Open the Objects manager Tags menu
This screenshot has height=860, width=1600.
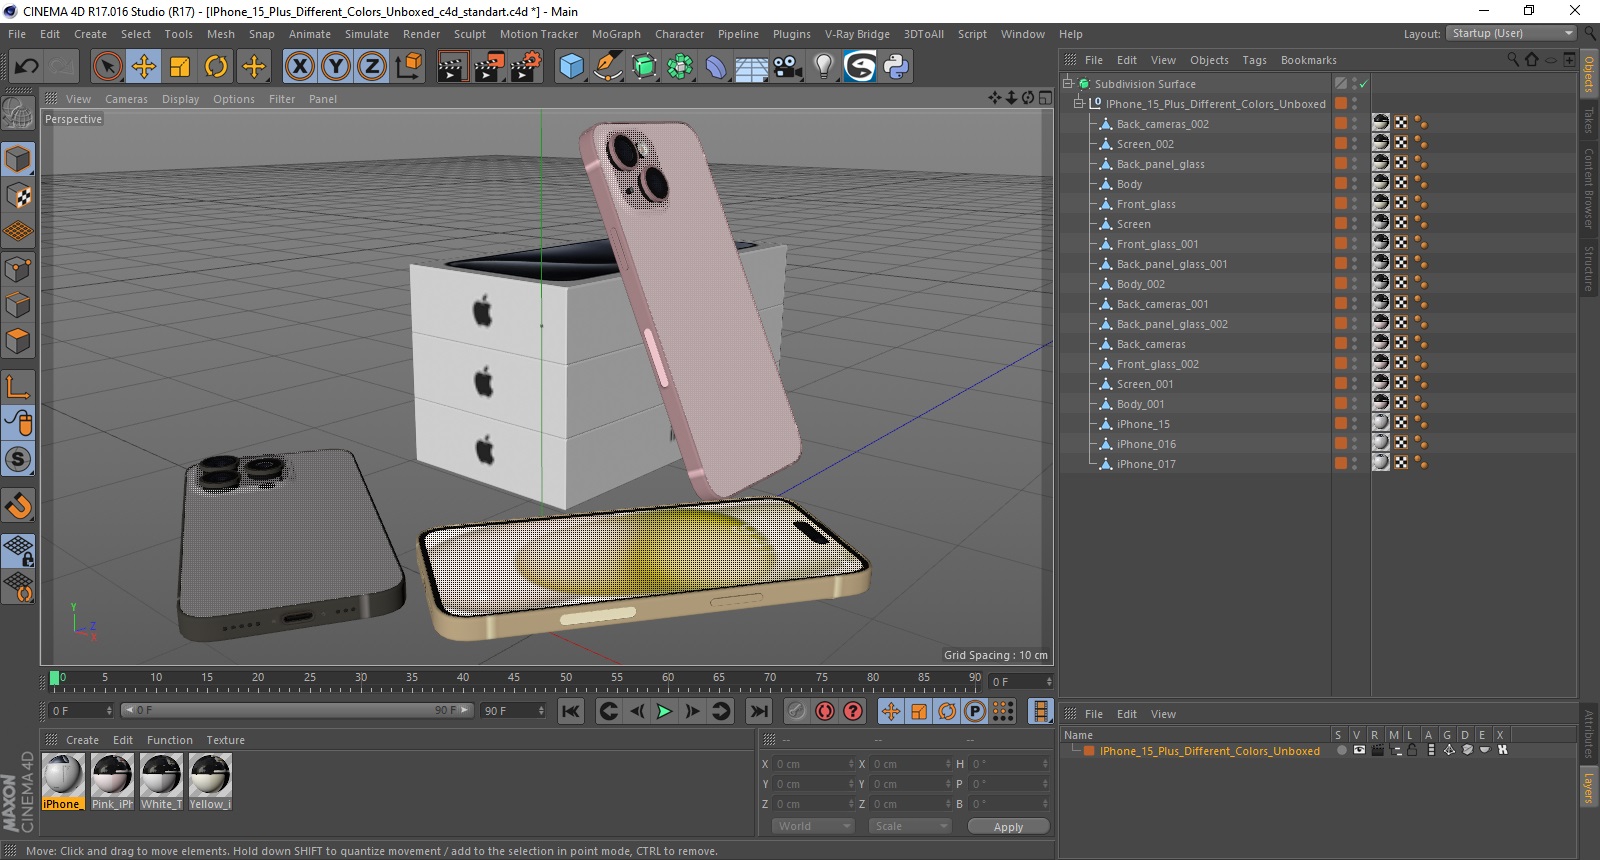tap(1254, 60)
